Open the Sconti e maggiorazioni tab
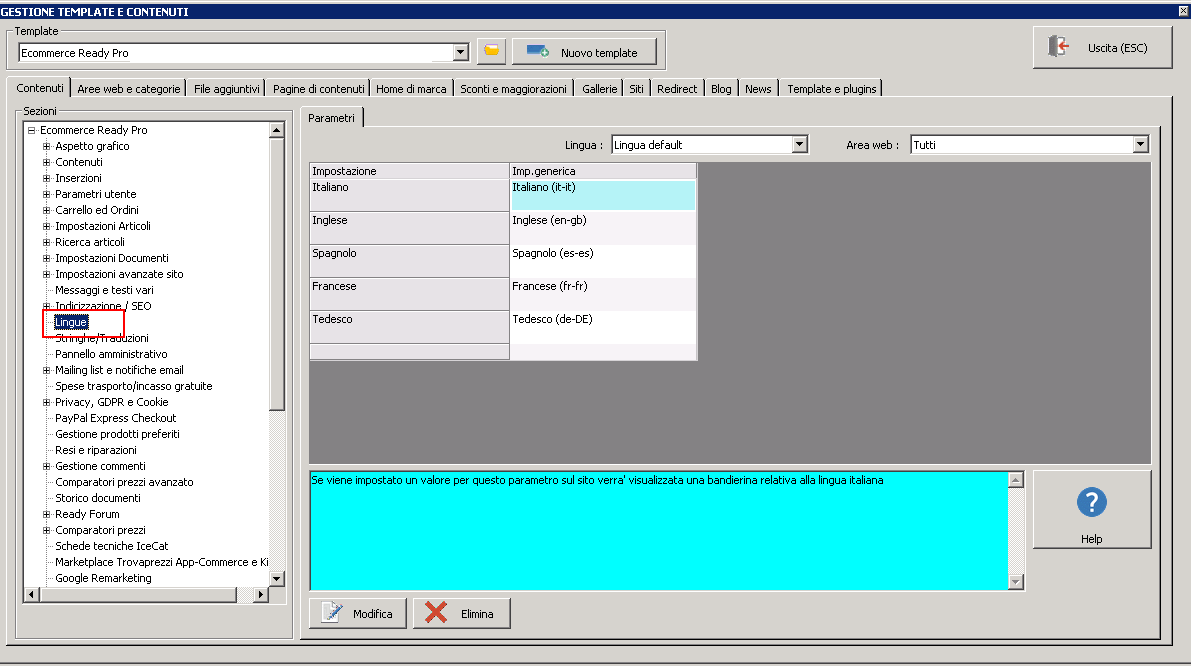This screenshot has height=666, width=1191. coord(513,89)
